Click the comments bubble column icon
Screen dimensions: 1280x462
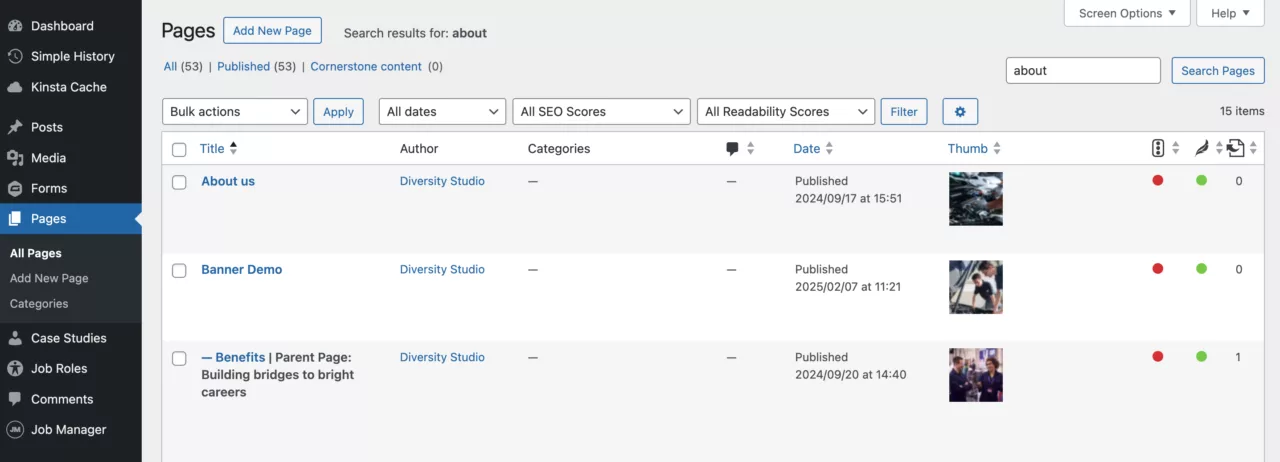tap(733, 149)
